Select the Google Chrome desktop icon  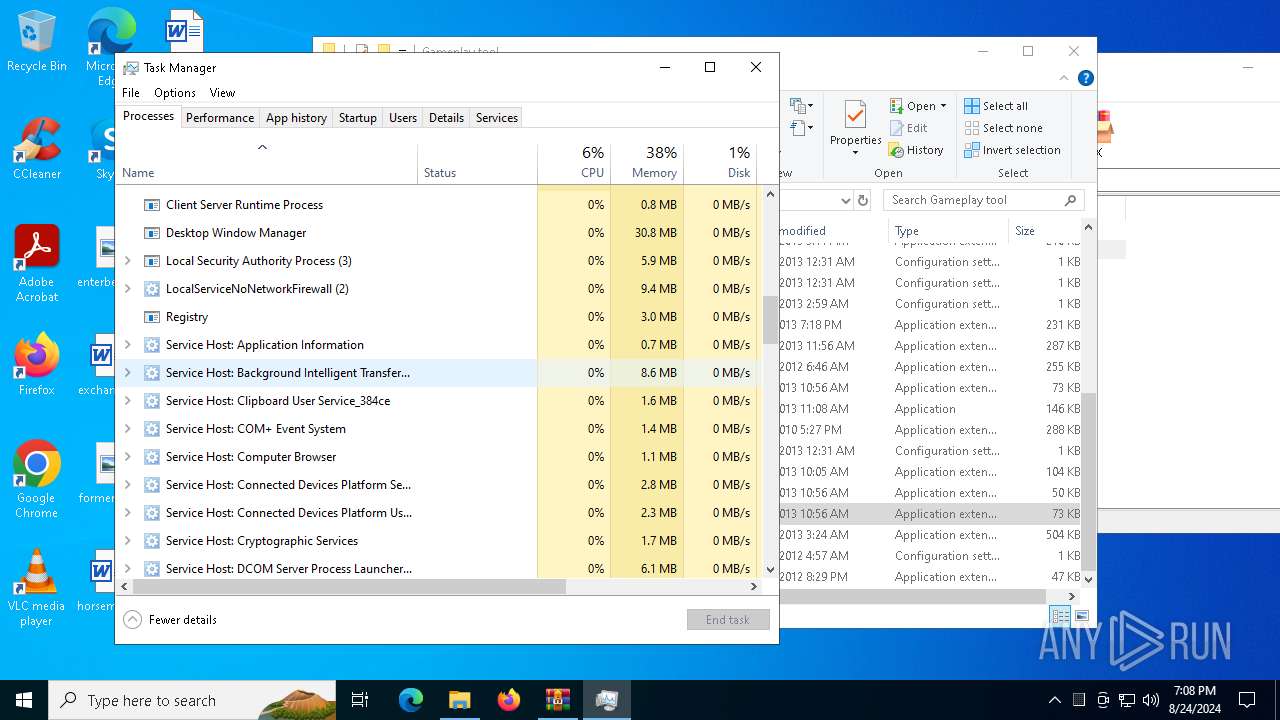coord(37,479)
